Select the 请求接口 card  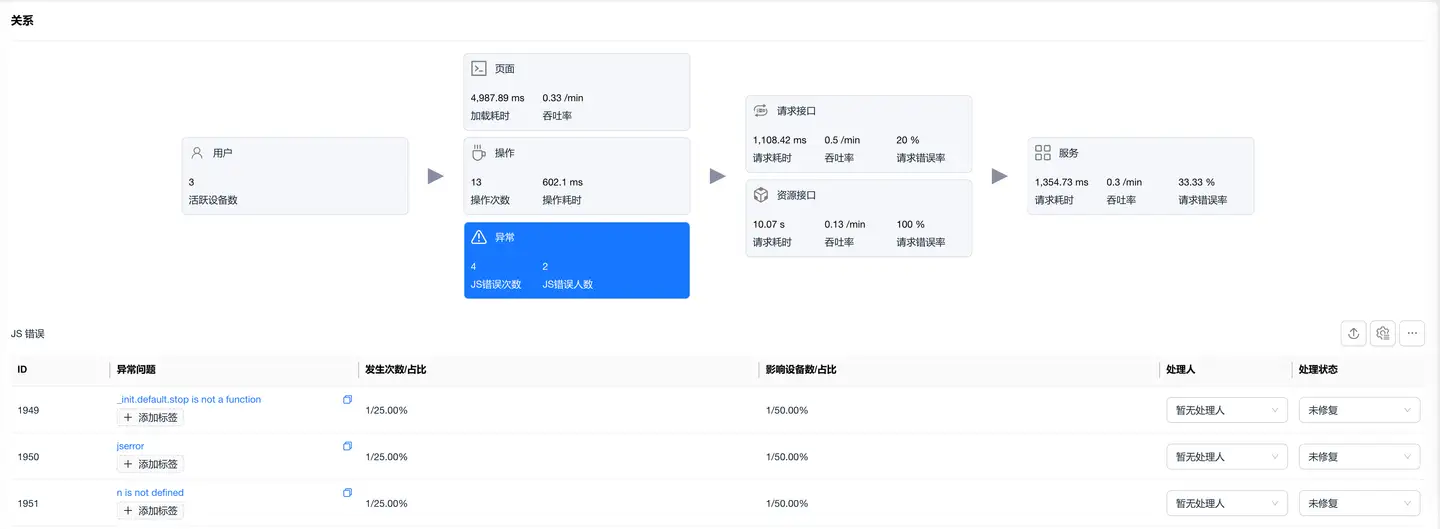858,134
